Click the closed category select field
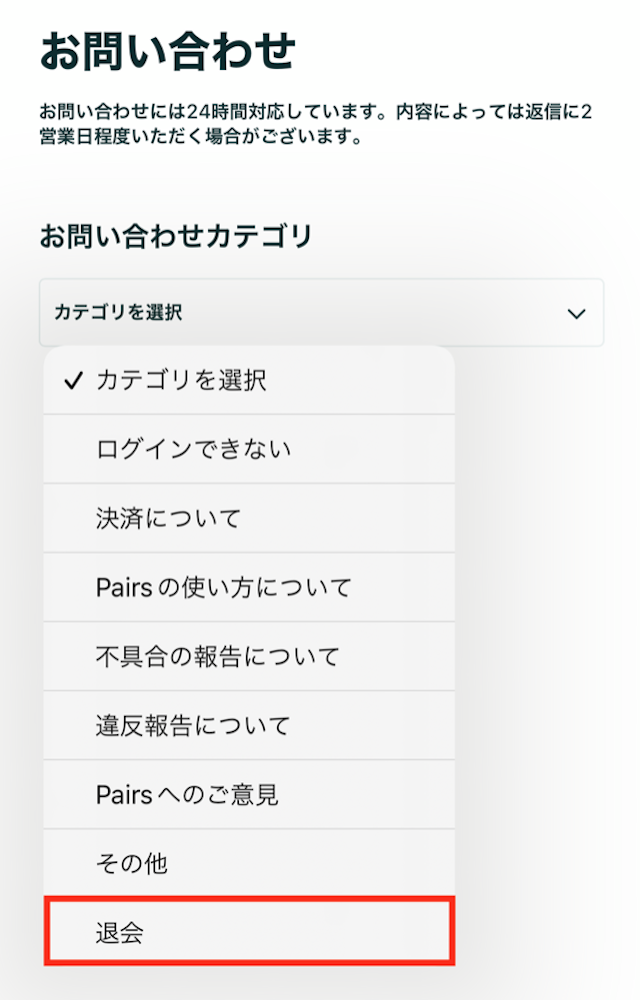 tap(320, 313)
